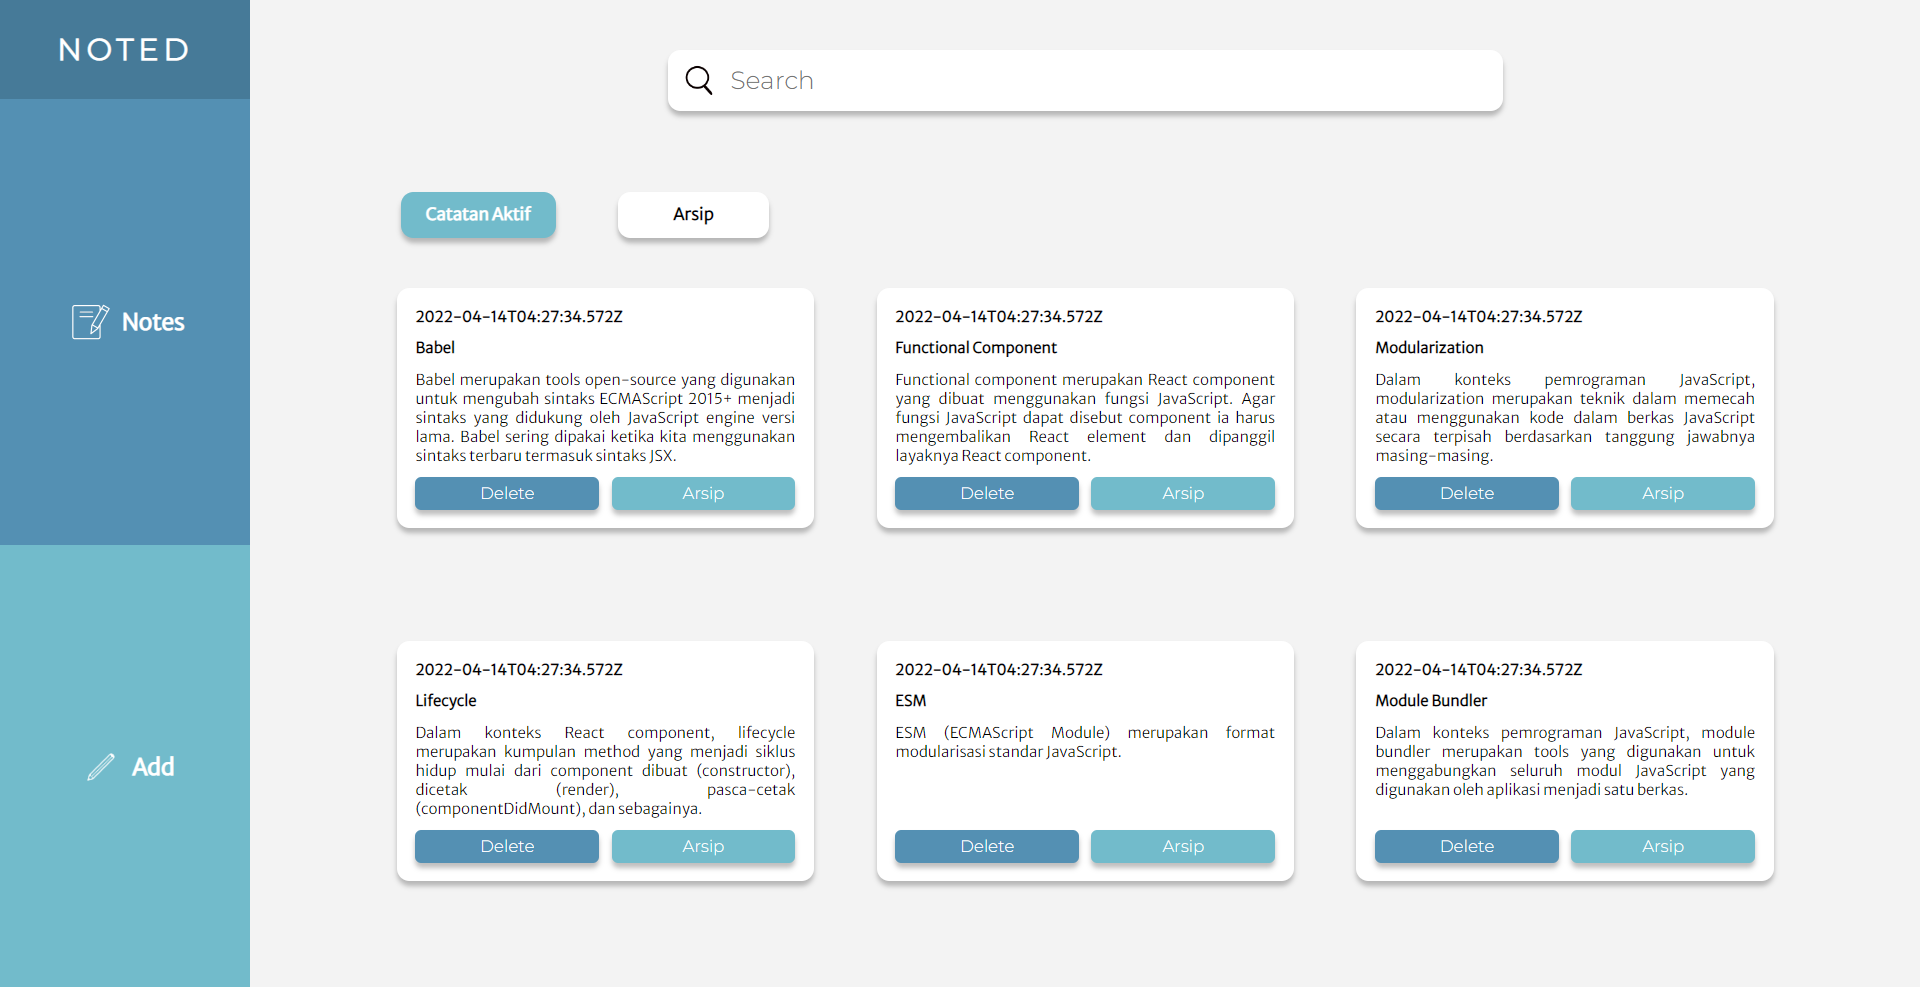Select the Babel note title
The image size is (1920, 987).
(x=435, y=347)
